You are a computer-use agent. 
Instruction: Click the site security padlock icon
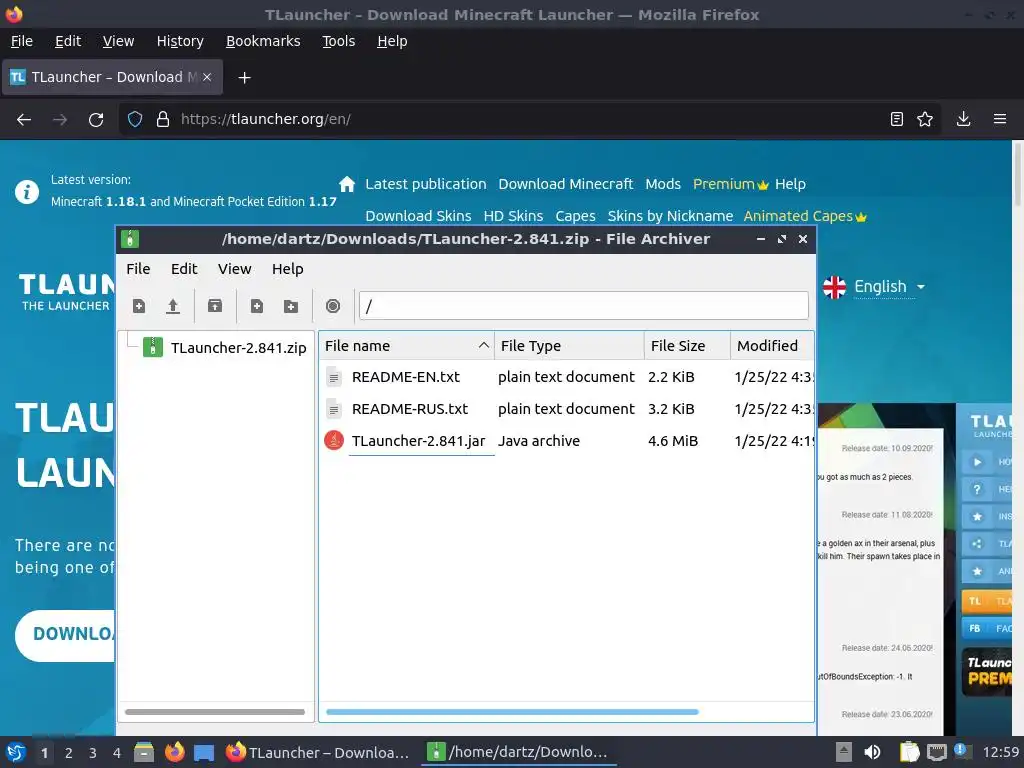[x=163, y=120]
